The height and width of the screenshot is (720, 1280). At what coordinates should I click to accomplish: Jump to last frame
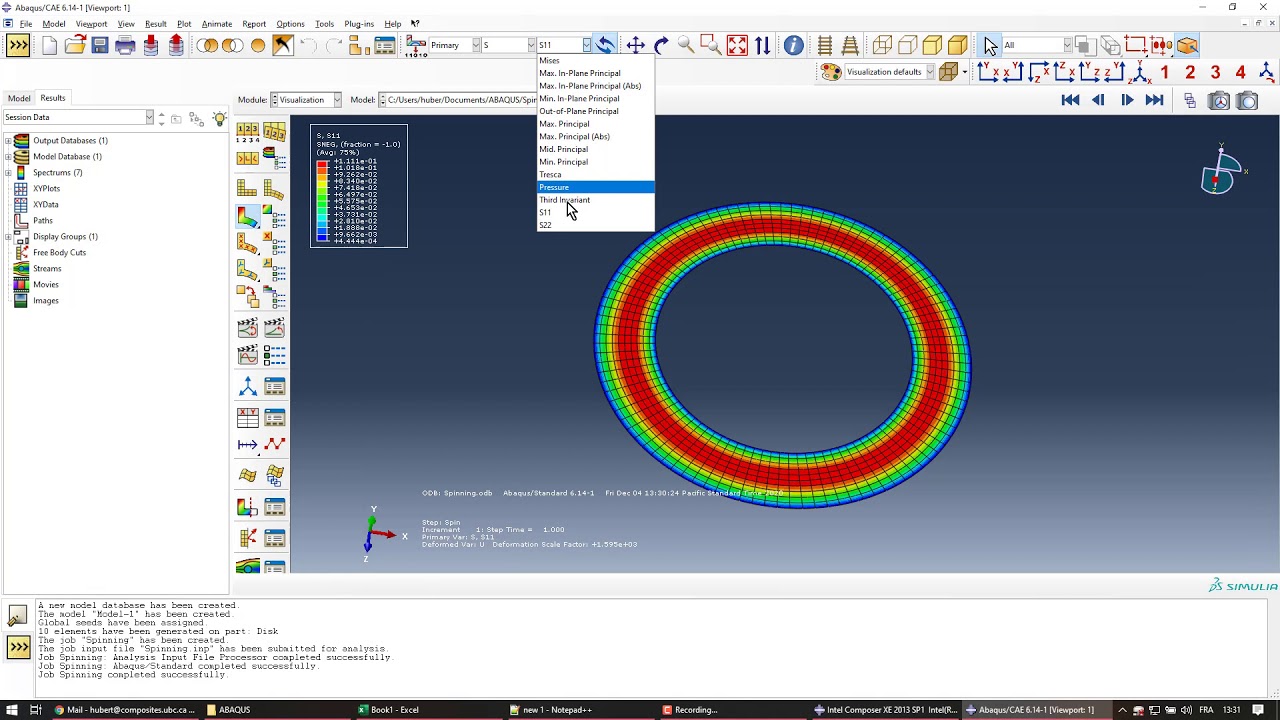point(1154,100)
